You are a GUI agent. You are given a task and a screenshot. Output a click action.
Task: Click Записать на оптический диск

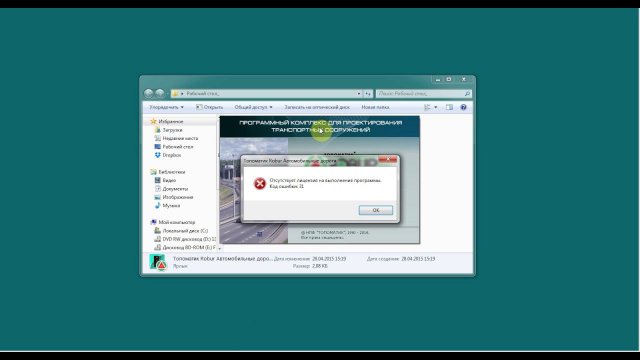pos(317,107)
